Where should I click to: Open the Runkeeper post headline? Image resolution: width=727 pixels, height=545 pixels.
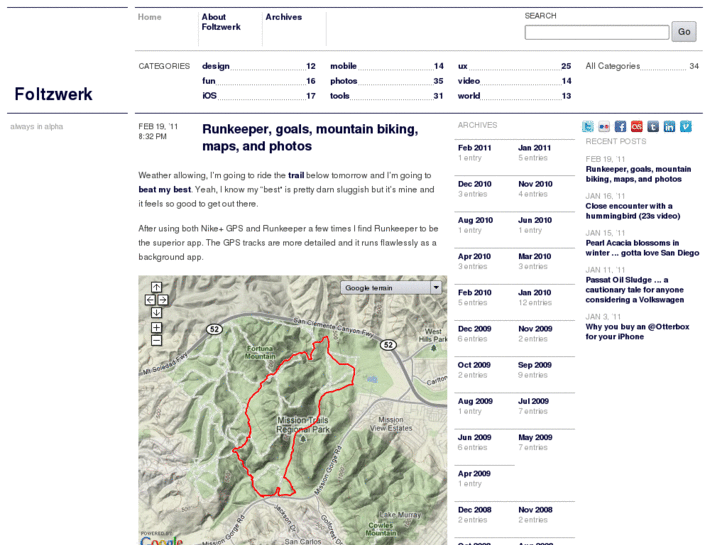(310, 137)
